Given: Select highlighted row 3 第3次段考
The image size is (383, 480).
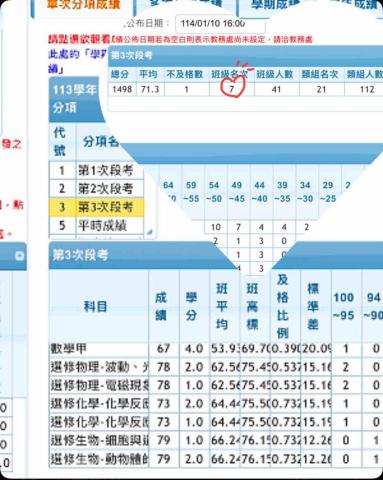Looking at the screenshot, I should tap(97, 207).
